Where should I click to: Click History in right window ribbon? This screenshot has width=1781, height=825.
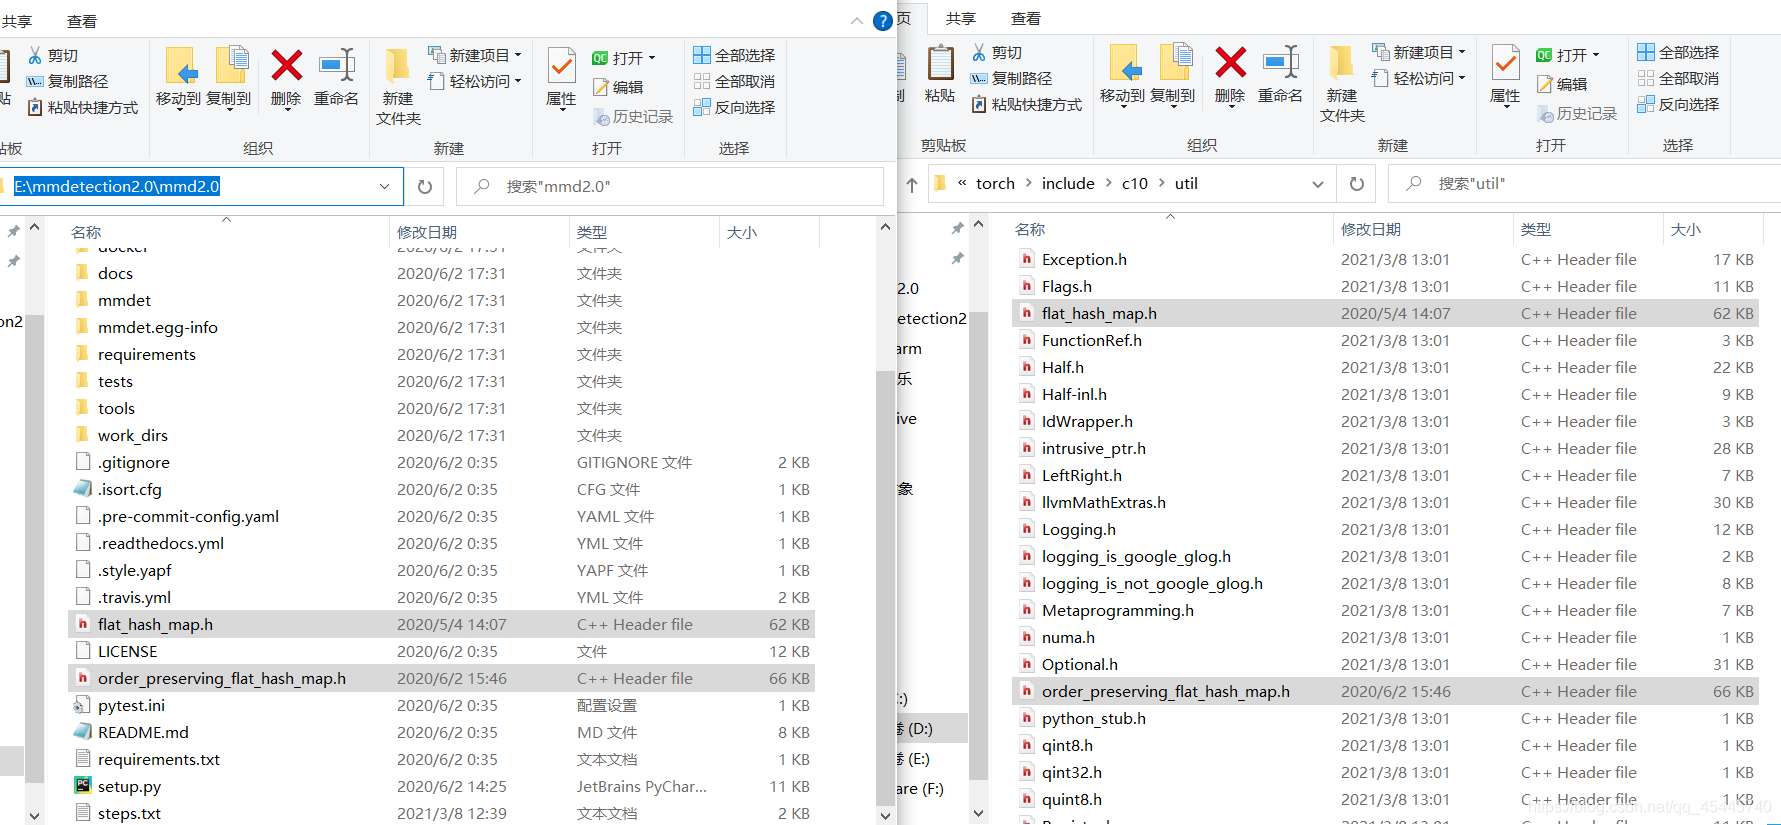(x=1577, y=114)
